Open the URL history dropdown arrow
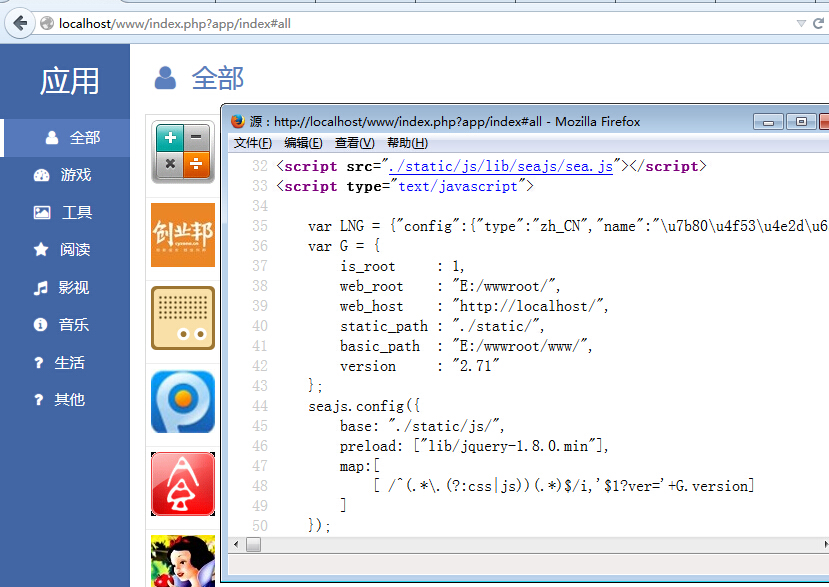The image size is (829, 587). 801,23
